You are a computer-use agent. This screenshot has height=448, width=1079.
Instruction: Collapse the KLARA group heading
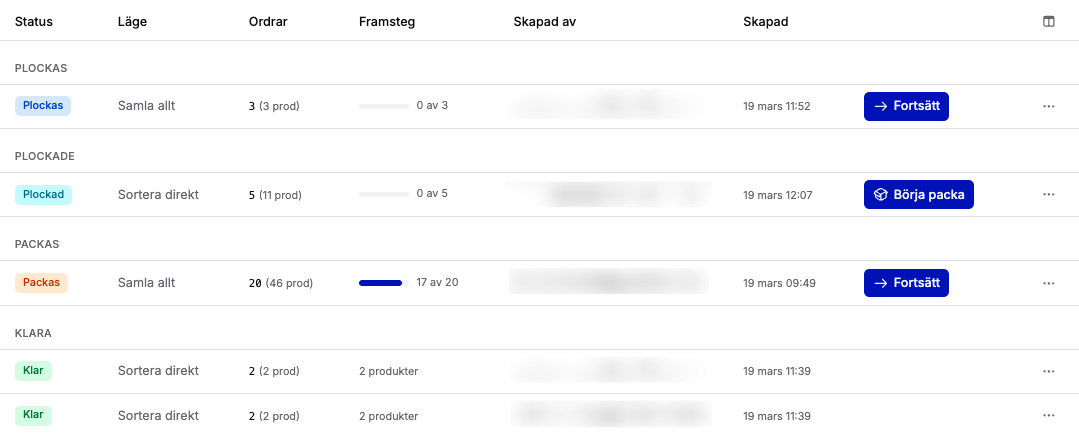coord(33,333)
